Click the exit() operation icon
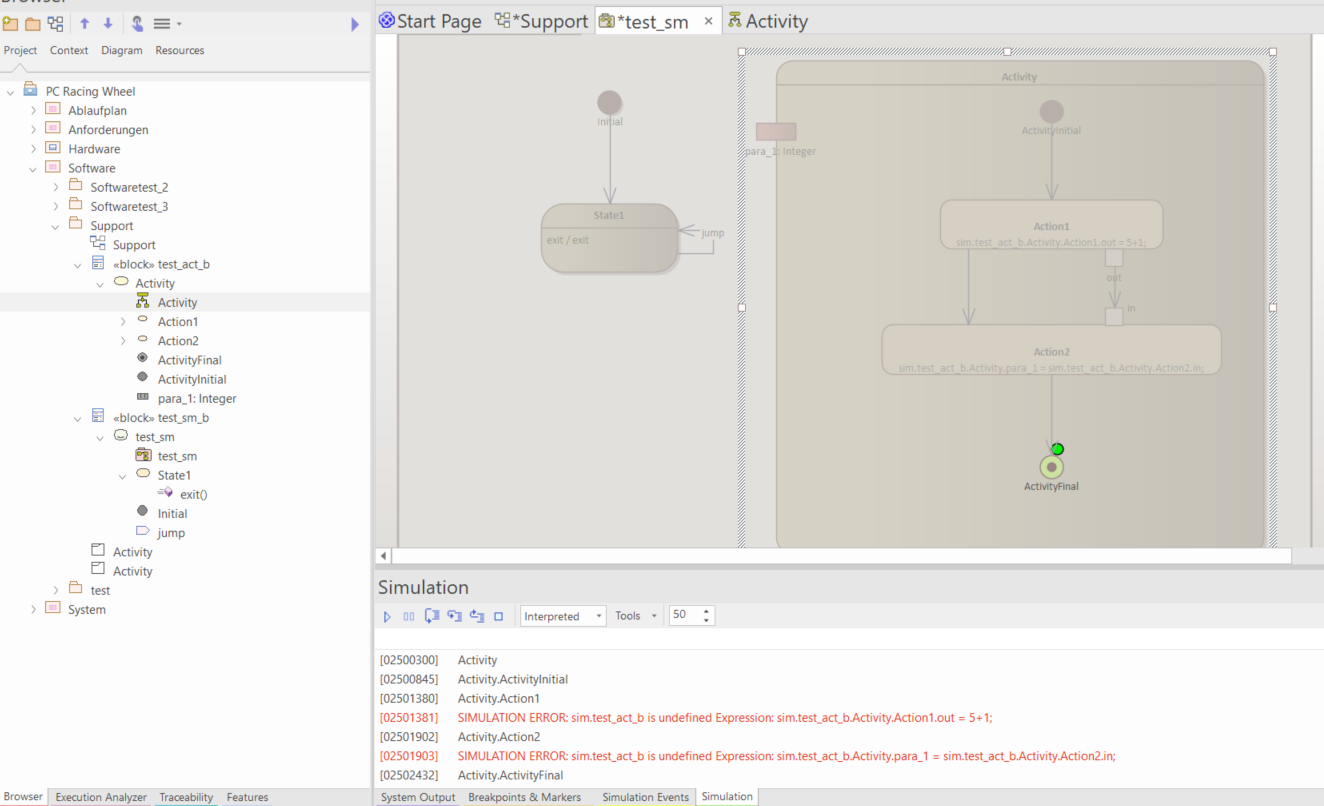The height and width of the screenshot is (806, 1324). click(165, 494)
